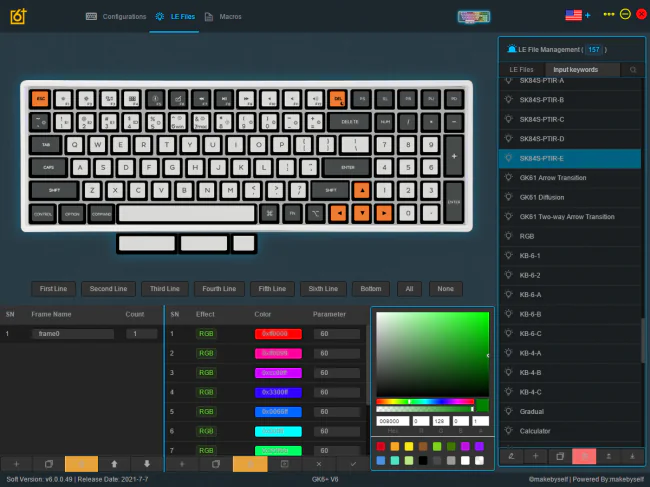The height and width of the screenshot is (487, 650).
Task: Select the Calculator lighting file
Action: (x=570, y=431)
